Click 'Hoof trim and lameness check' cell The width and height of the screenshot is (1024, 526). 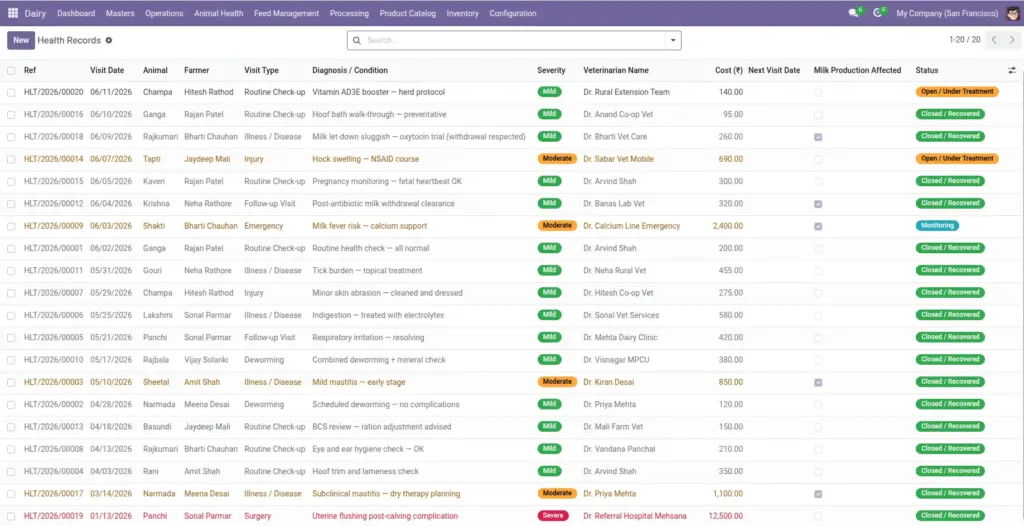[x=366, y=472]
